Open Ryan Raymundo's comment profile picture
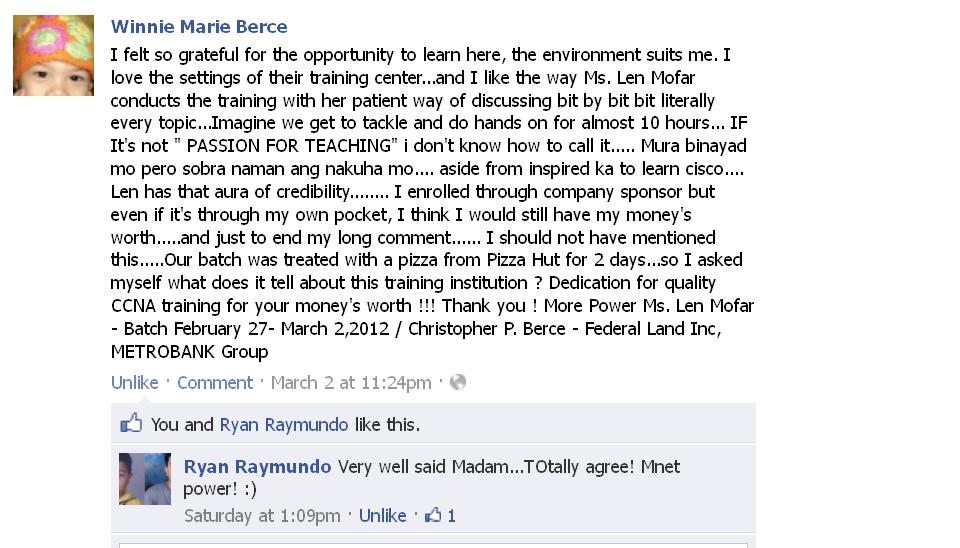This screenshot has width=960, height=548. pyautogui.click(x=145, y=479)
